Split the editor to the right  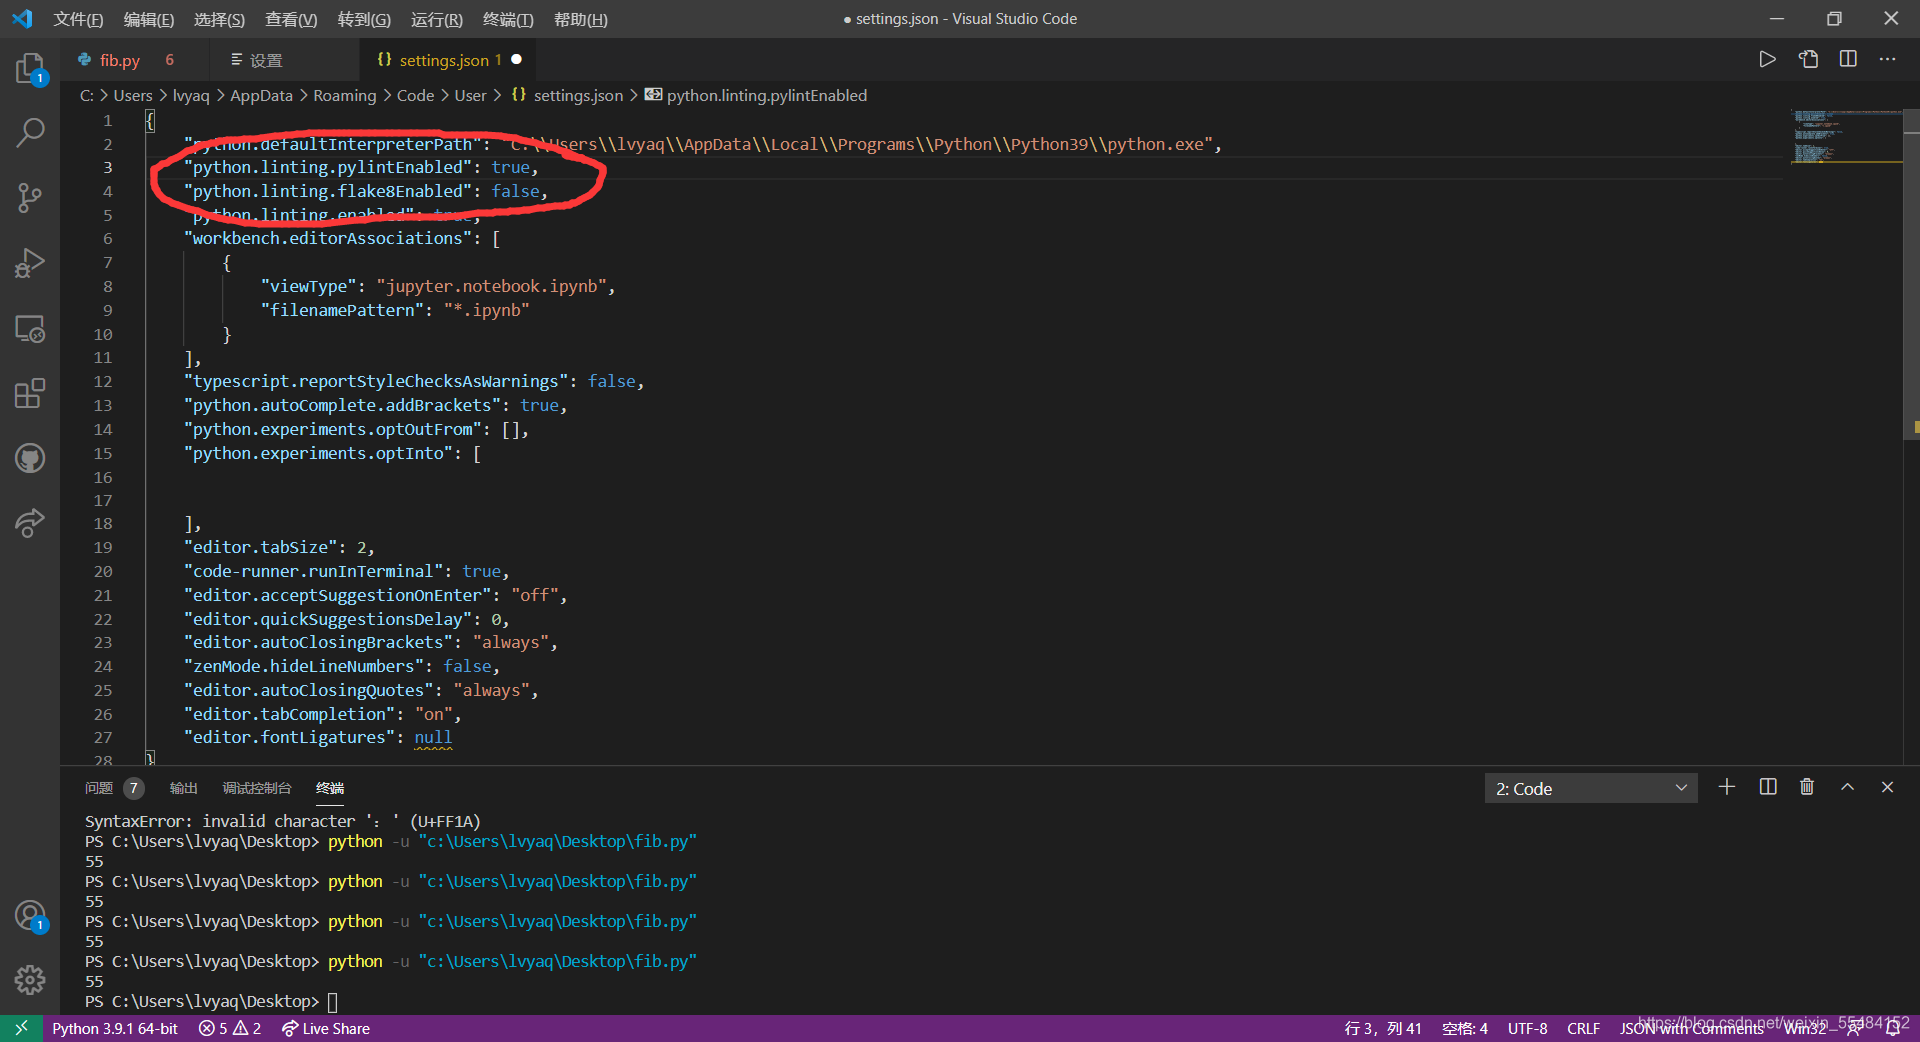click(1848, 59)
